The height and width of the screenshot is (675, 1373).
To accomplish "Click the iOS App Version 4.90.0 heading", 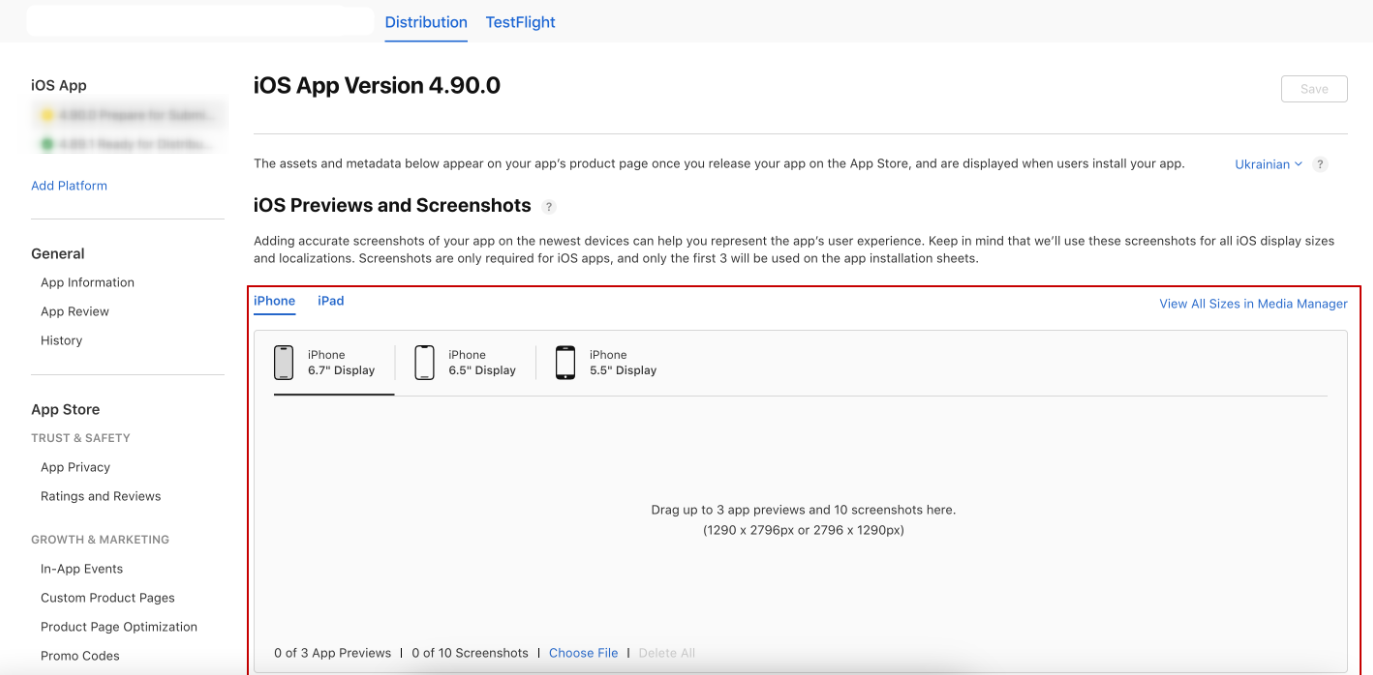I will [377, 86].
